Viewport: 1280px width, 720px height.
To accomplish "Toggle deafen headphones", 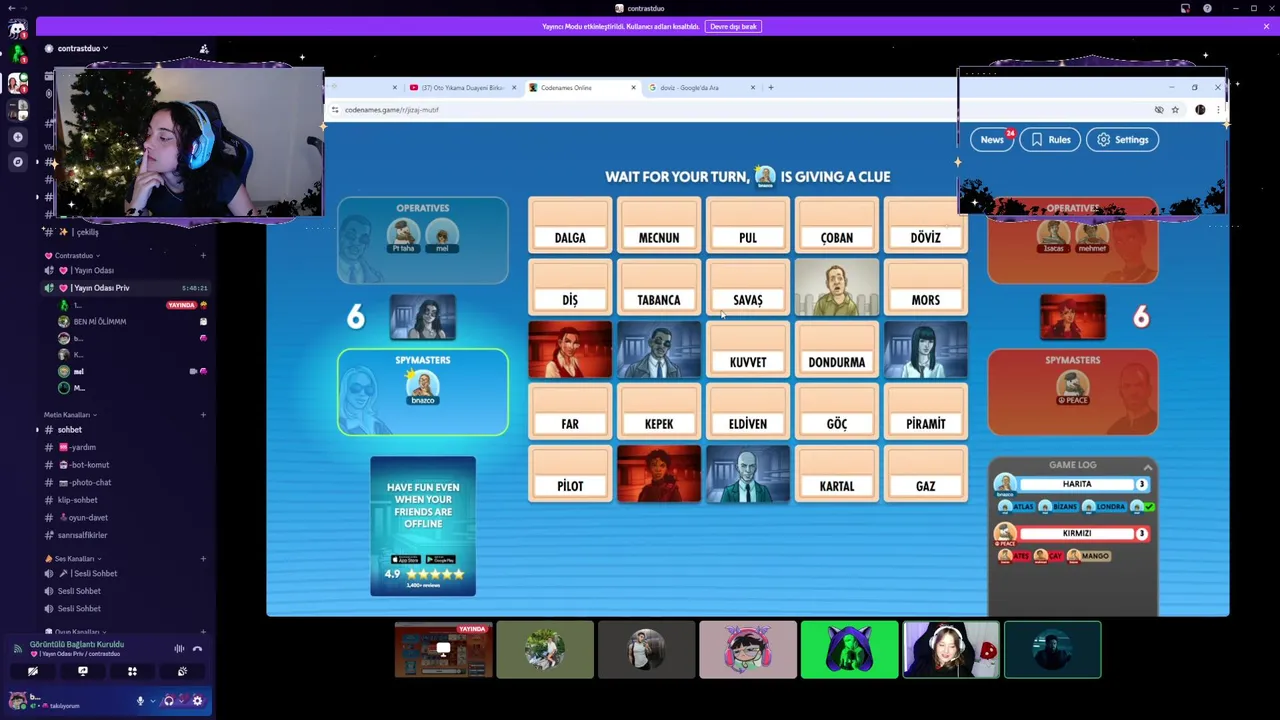I will pos(168,701).
